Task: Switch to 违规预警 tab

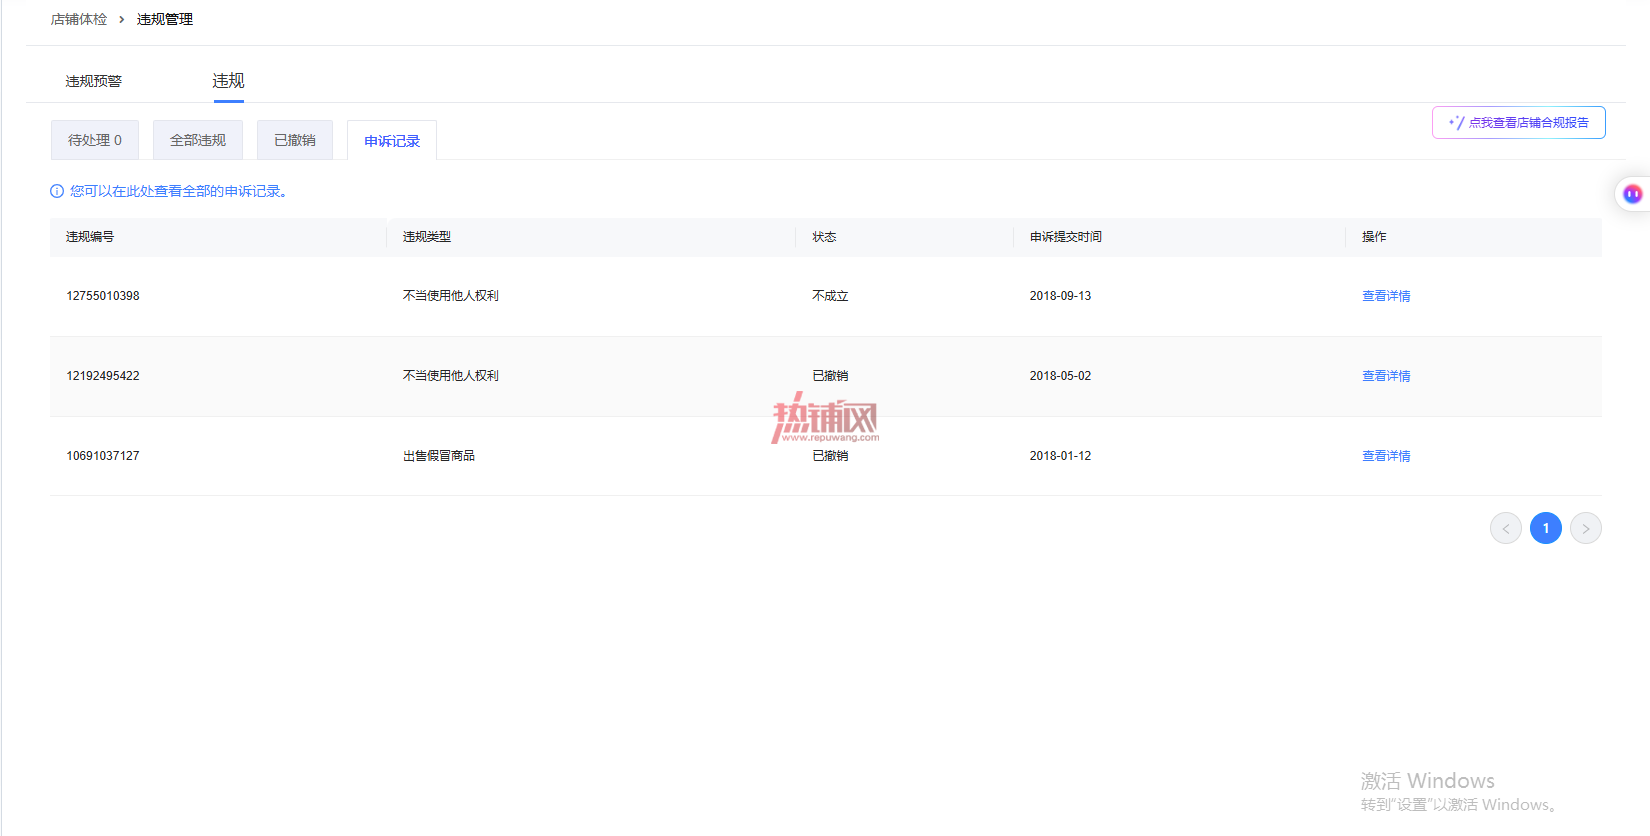Action: pyautogui.click(x=93, y=81)
